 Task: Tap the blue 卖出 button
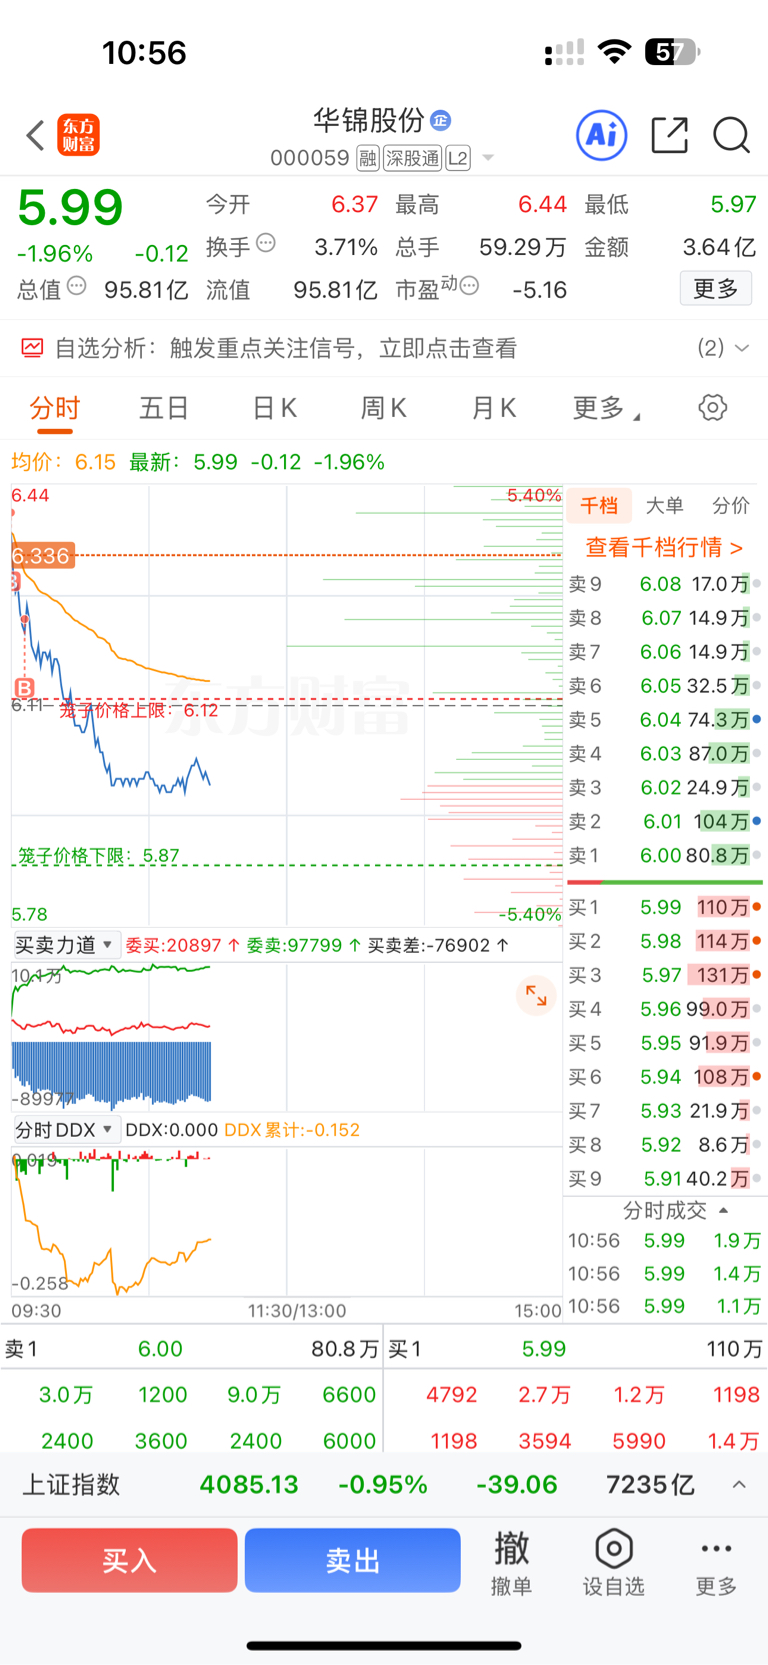click(352, 1560)
